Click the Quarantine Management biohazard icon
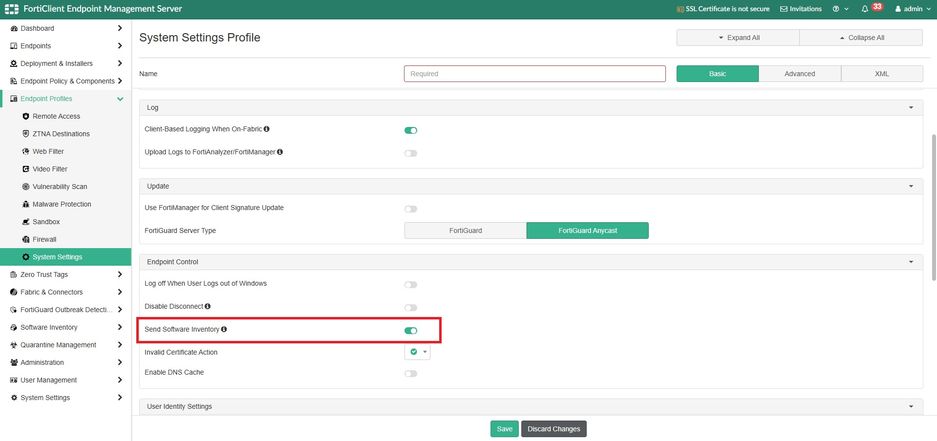This screenshot has height=441, width=937. [14, 345]
